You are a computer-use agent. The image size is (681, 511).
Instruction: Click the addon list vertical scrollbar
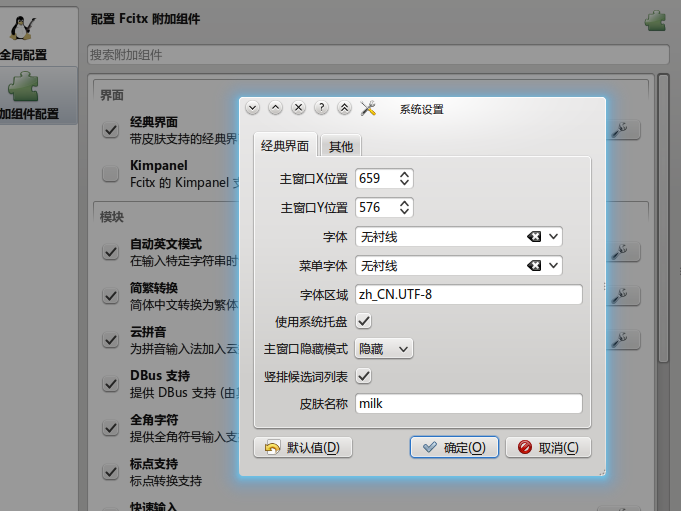click(663, 217)
